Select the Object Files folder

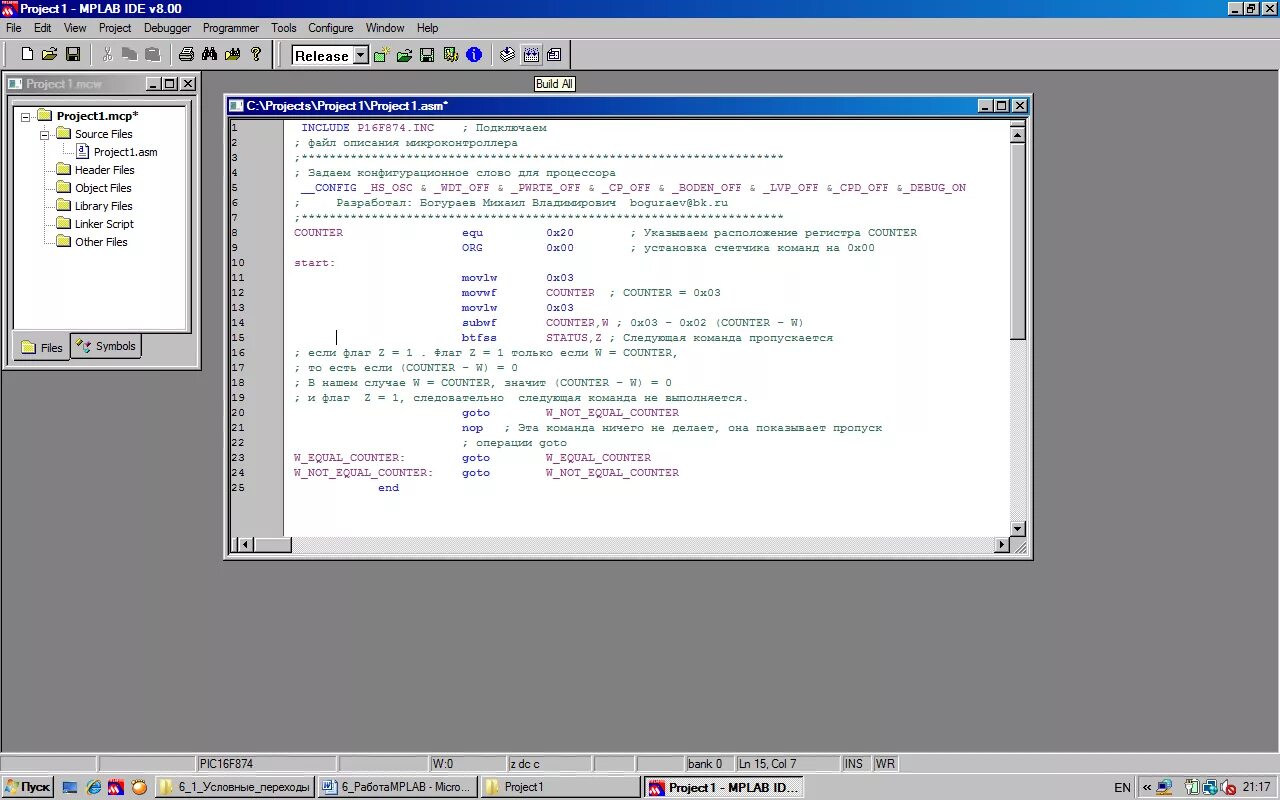tap(103, 188)
